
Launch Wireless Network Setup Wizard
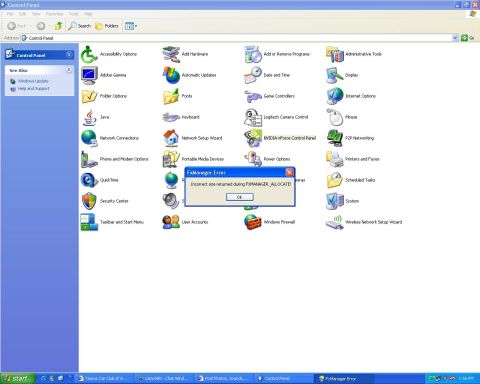pos(364,222)
